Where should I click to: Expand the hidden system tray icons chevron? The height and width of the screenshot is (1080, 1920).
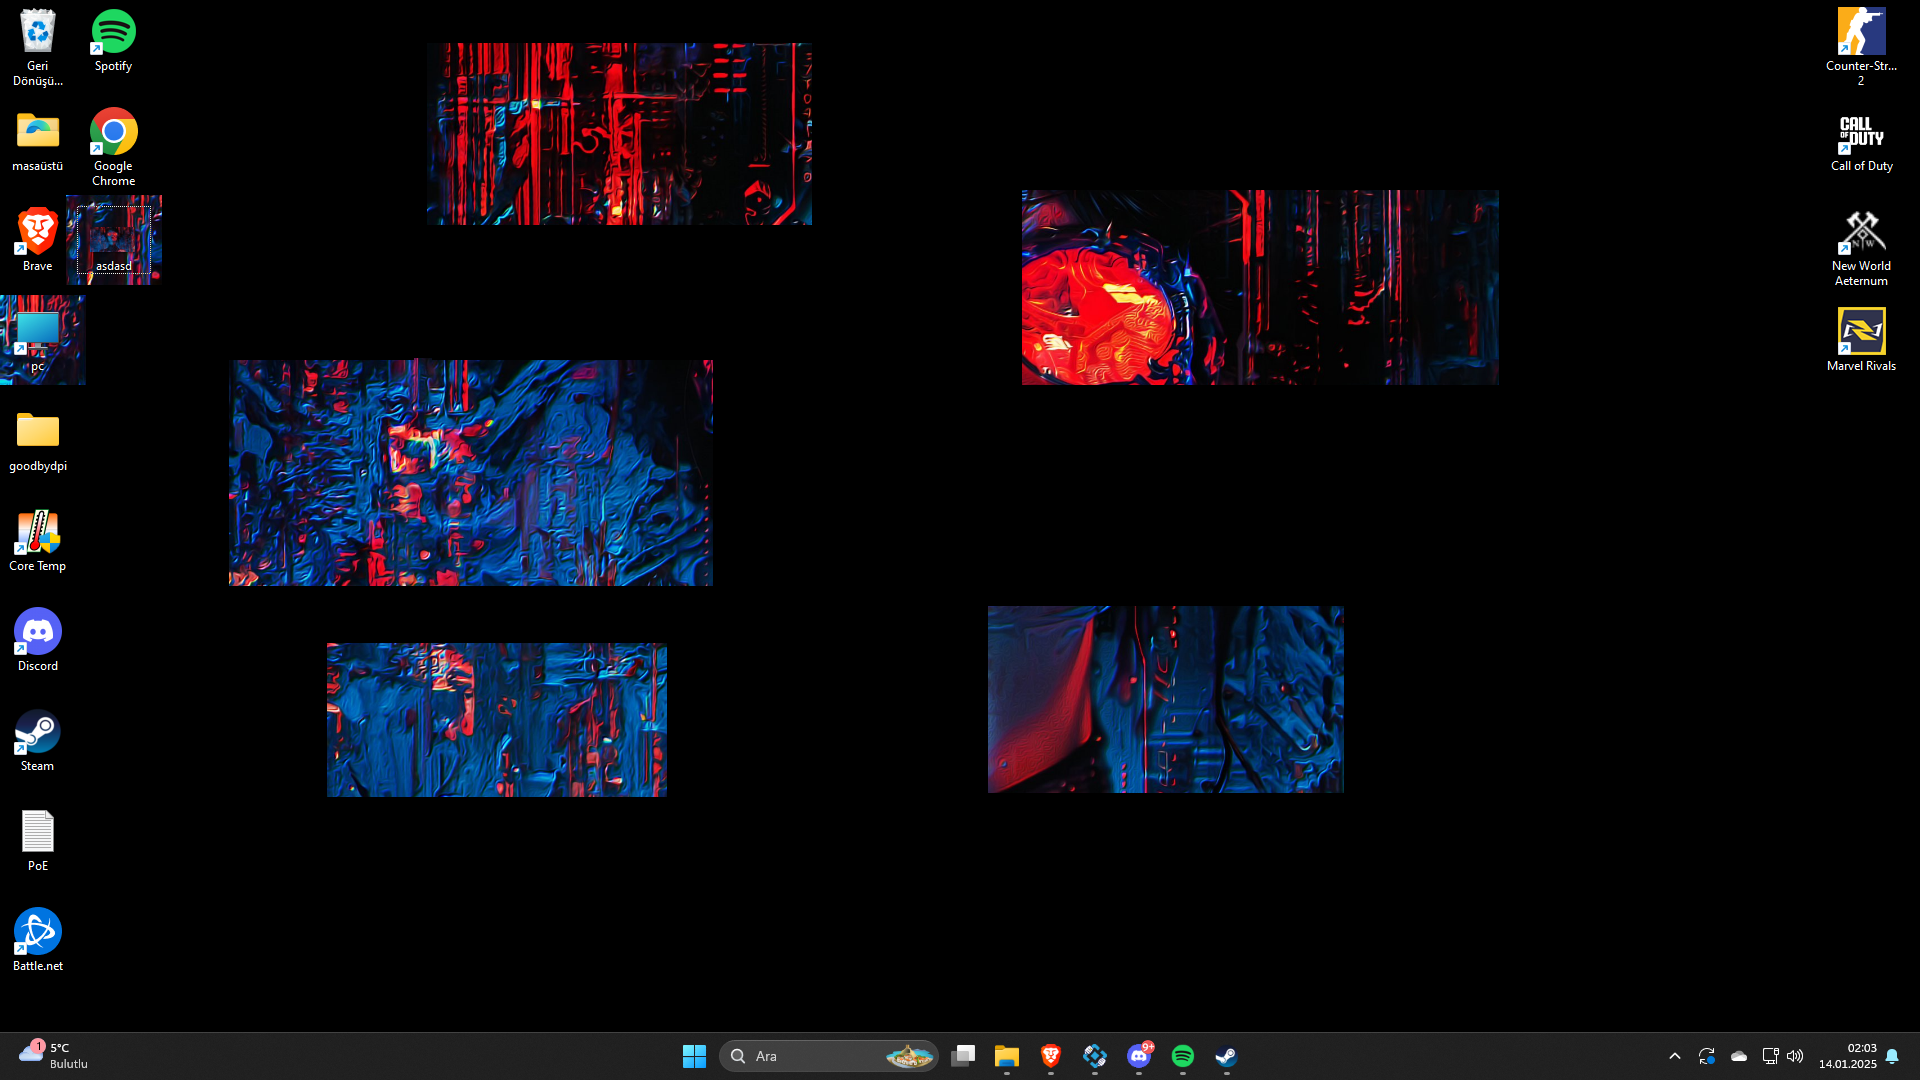1675,1056
